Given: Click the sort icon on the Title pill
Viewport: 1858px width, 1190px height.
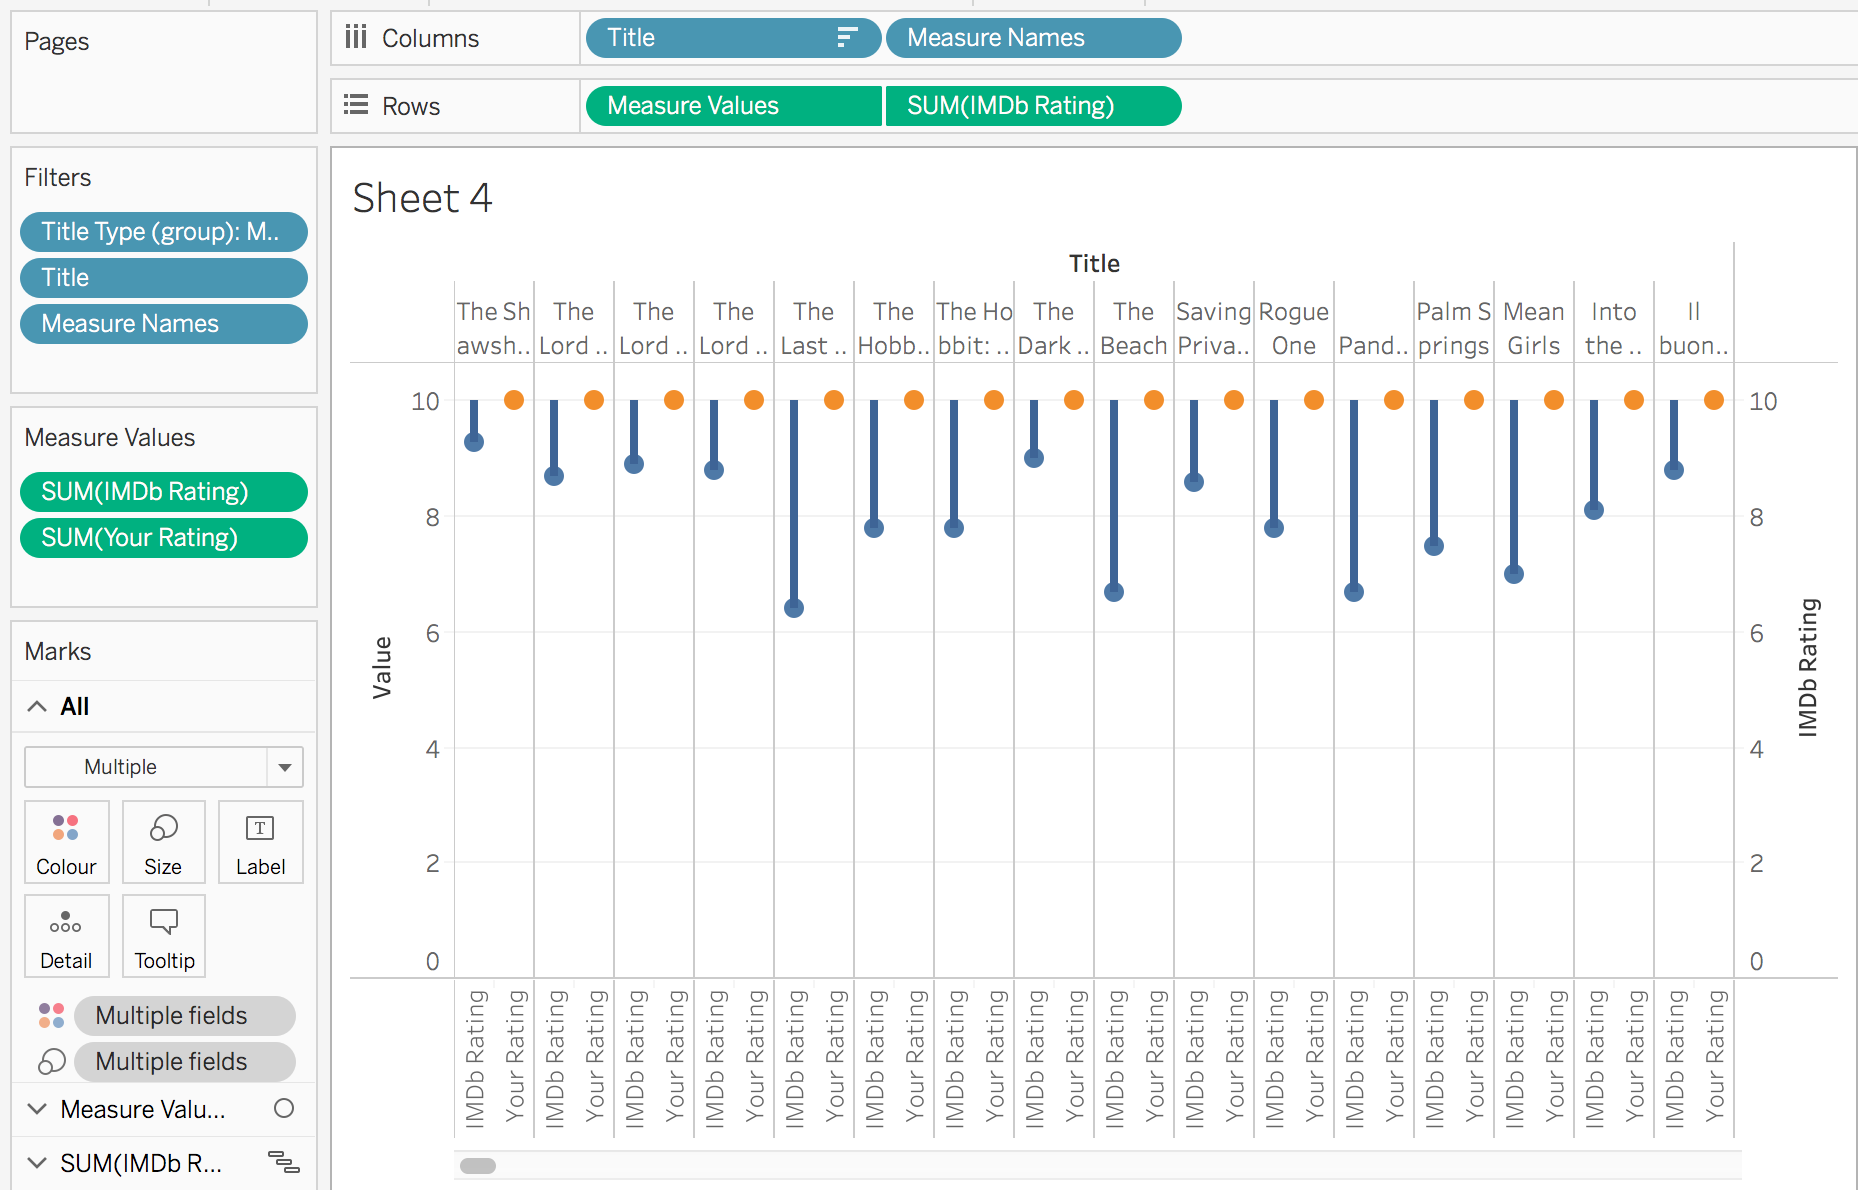Looking at the screenshot, I should 846,37.
